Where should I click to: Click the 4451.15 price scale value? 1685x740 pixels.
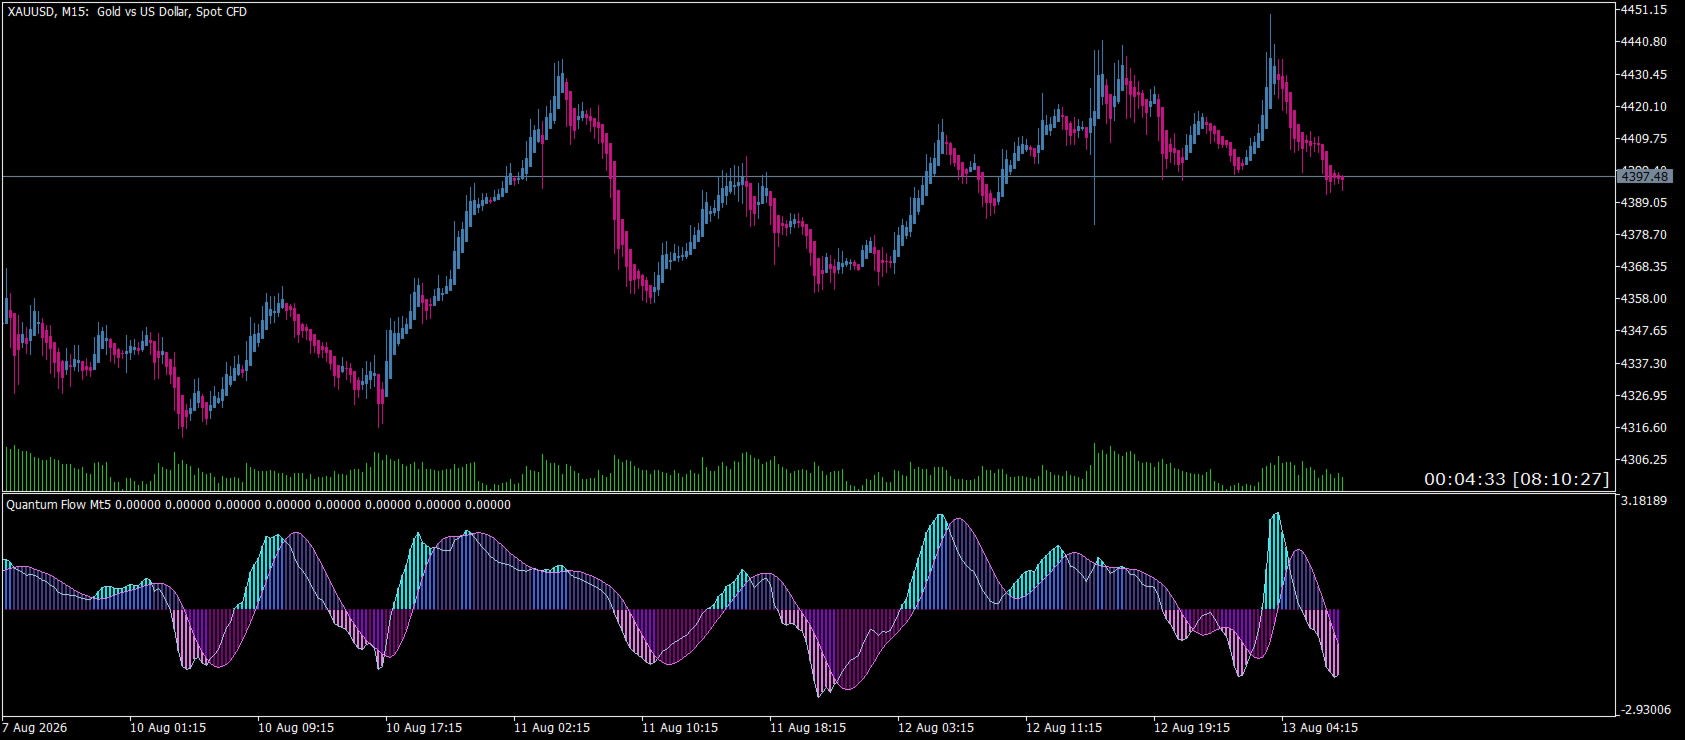[x=1644, y=10]
